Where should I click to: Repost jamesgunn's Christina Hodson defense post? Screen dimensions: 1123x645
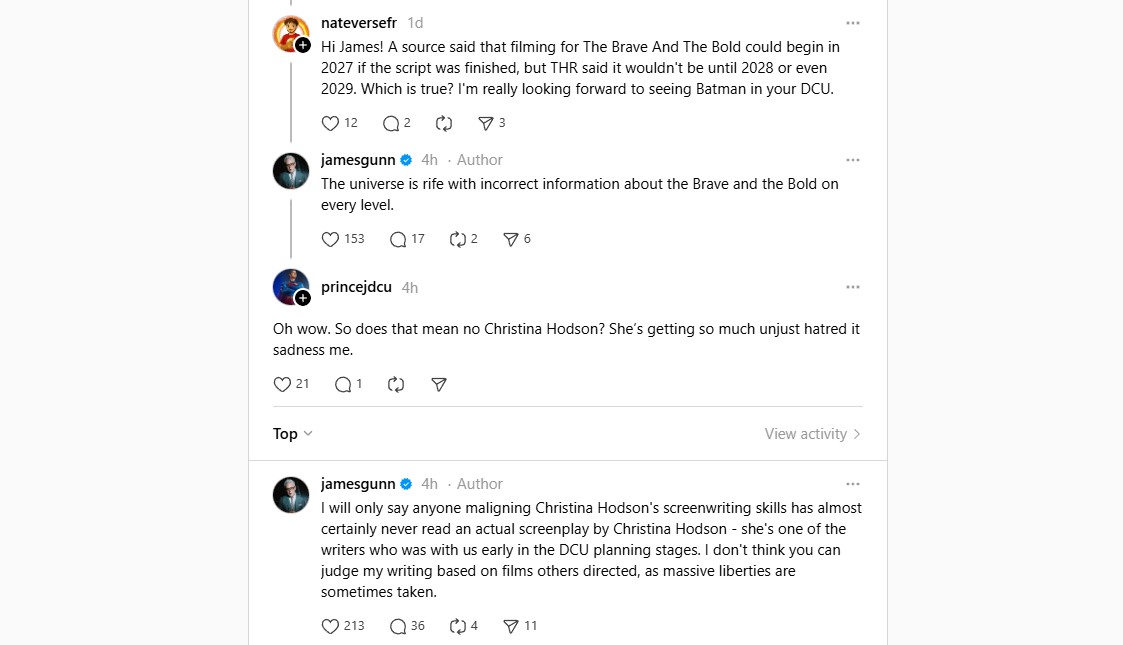pos(457,626)
